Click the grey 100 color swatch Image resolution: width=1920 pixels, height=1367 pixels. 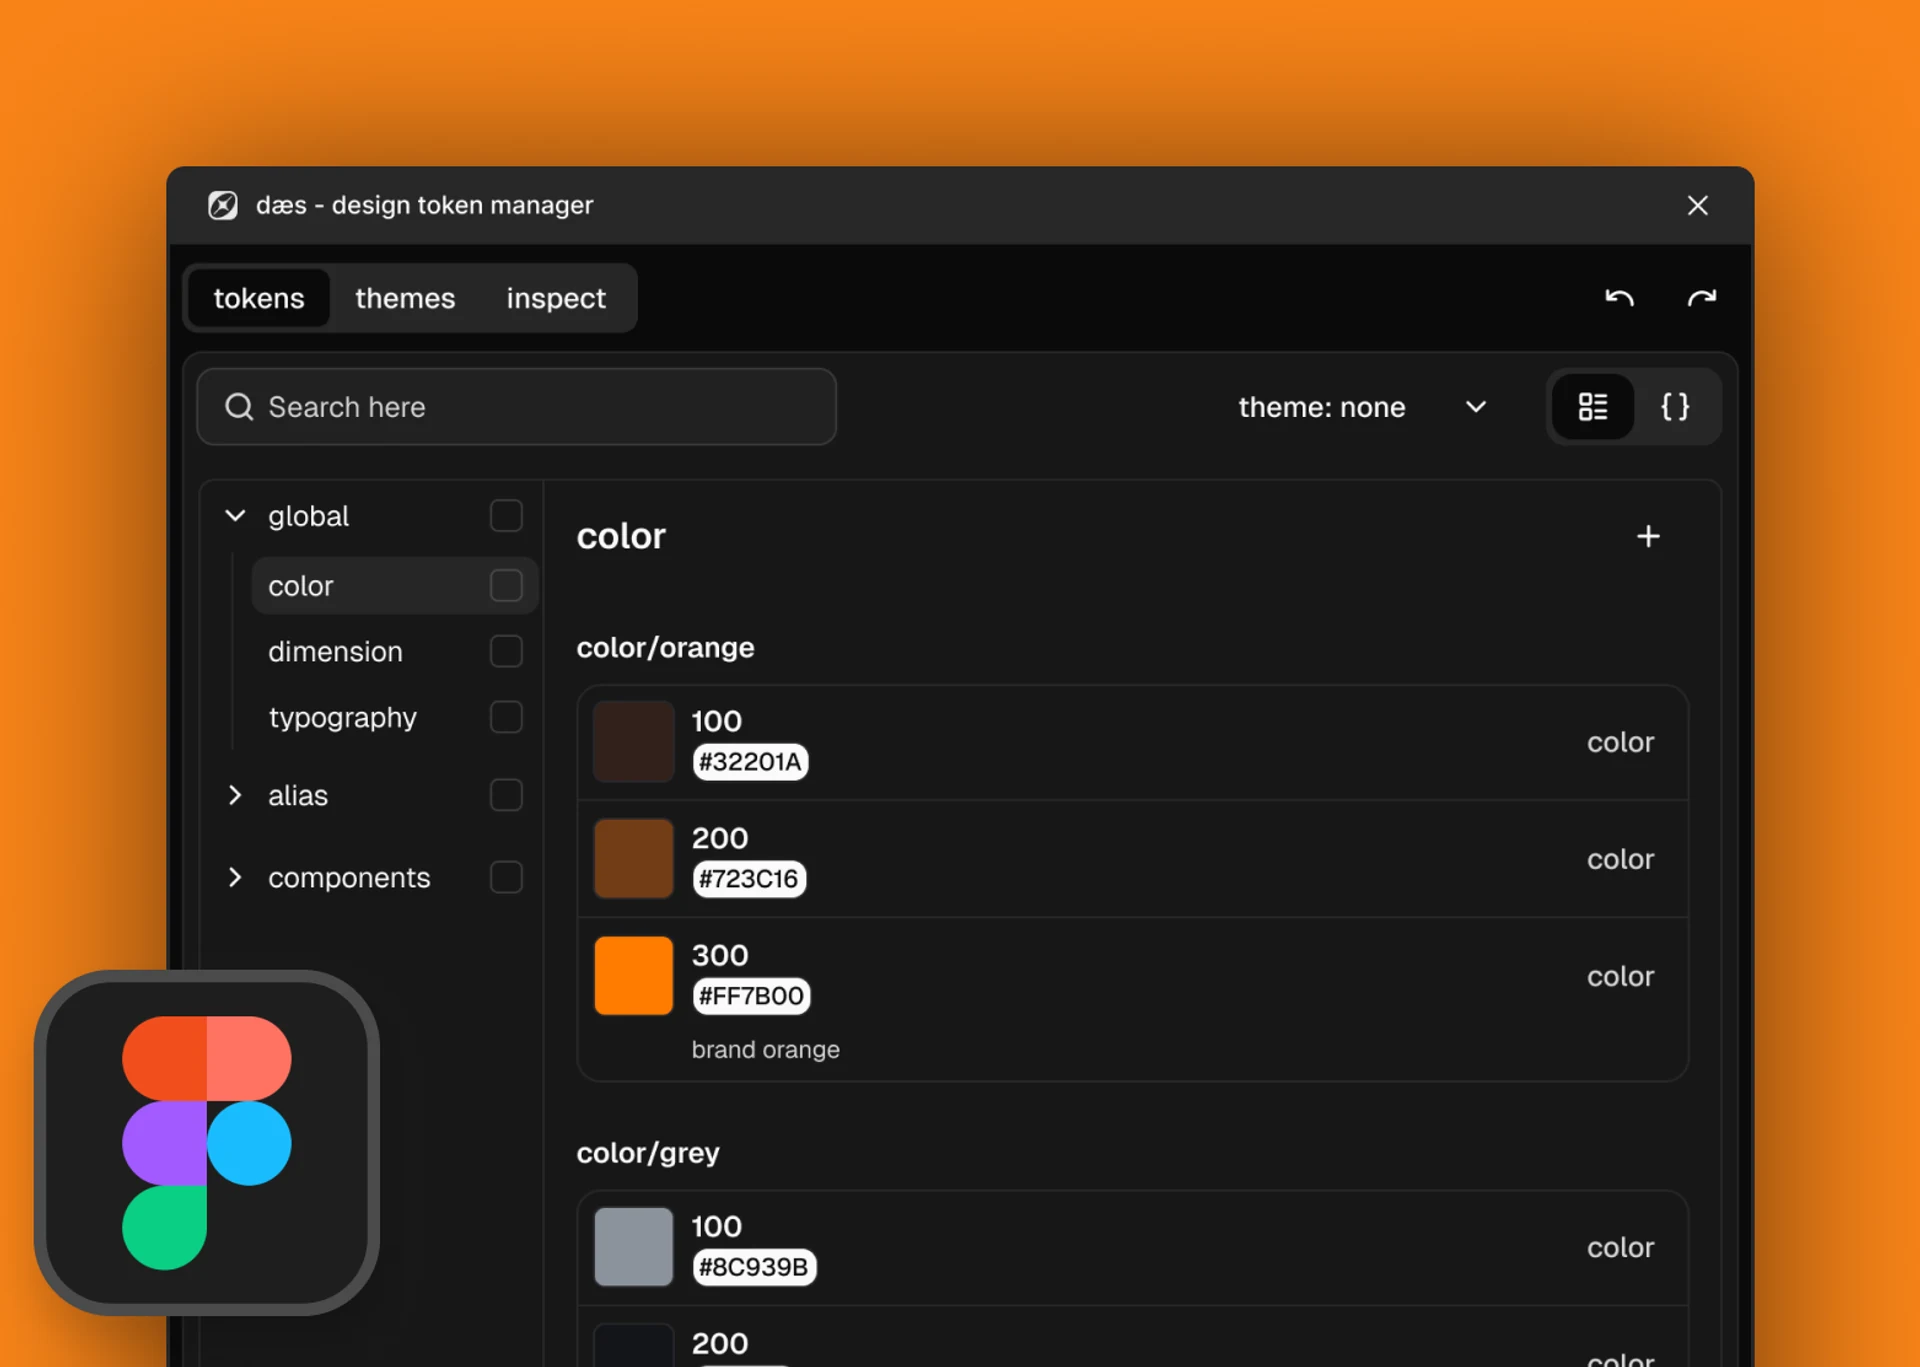[x=633, y=1246]
